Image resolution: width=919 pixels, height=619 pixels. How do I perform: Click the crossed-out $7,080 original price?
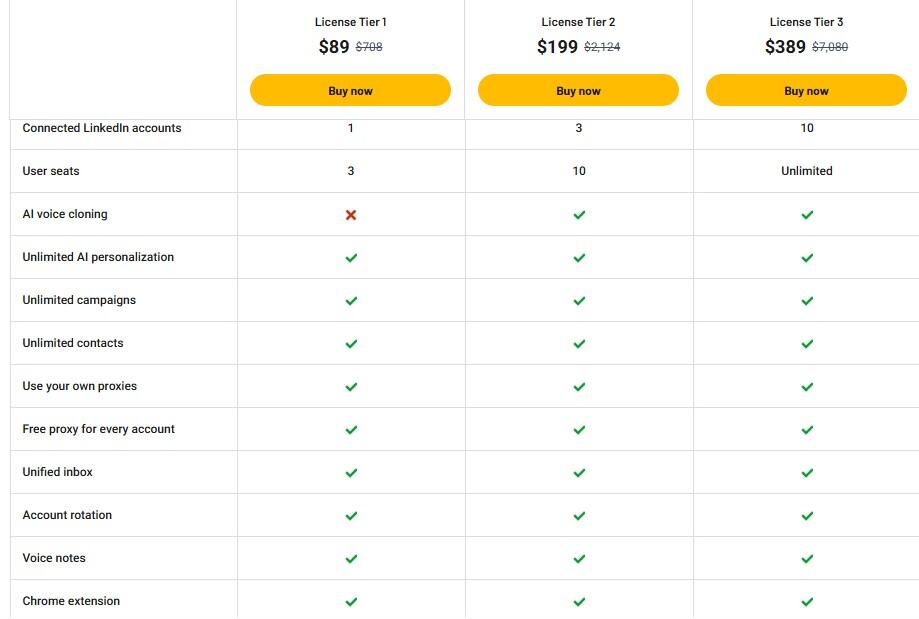[x=831, y=47]
